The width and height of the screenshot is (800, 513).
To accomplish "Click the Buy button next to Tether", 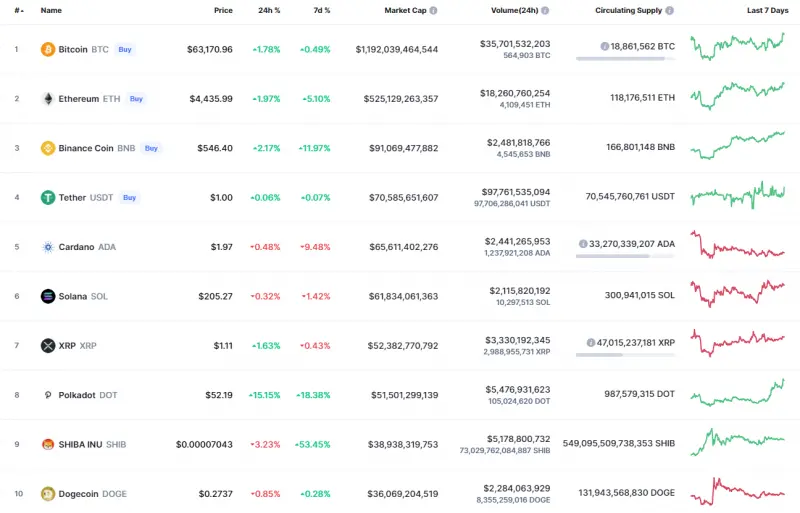I will [130, 198].
